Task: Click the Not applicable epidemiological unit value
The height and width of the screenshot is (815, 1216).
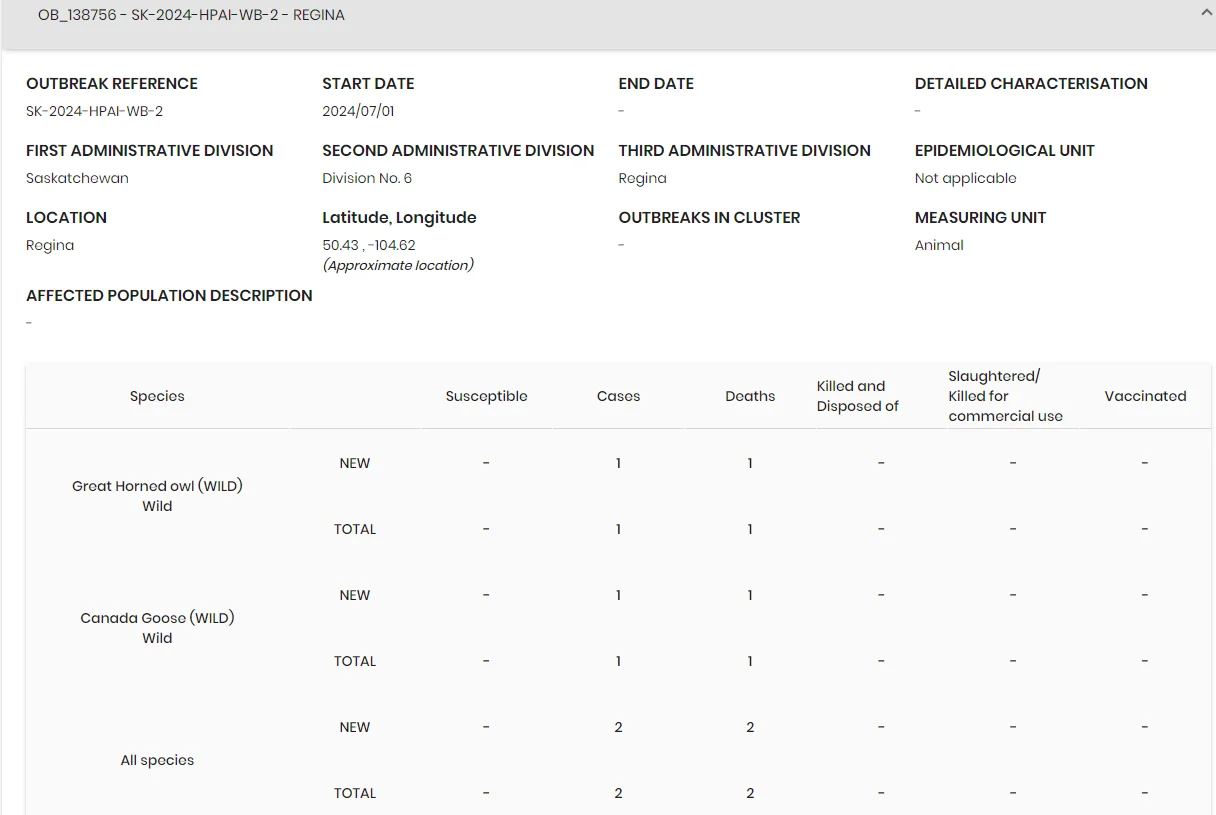Action: (x=965, y=178)
